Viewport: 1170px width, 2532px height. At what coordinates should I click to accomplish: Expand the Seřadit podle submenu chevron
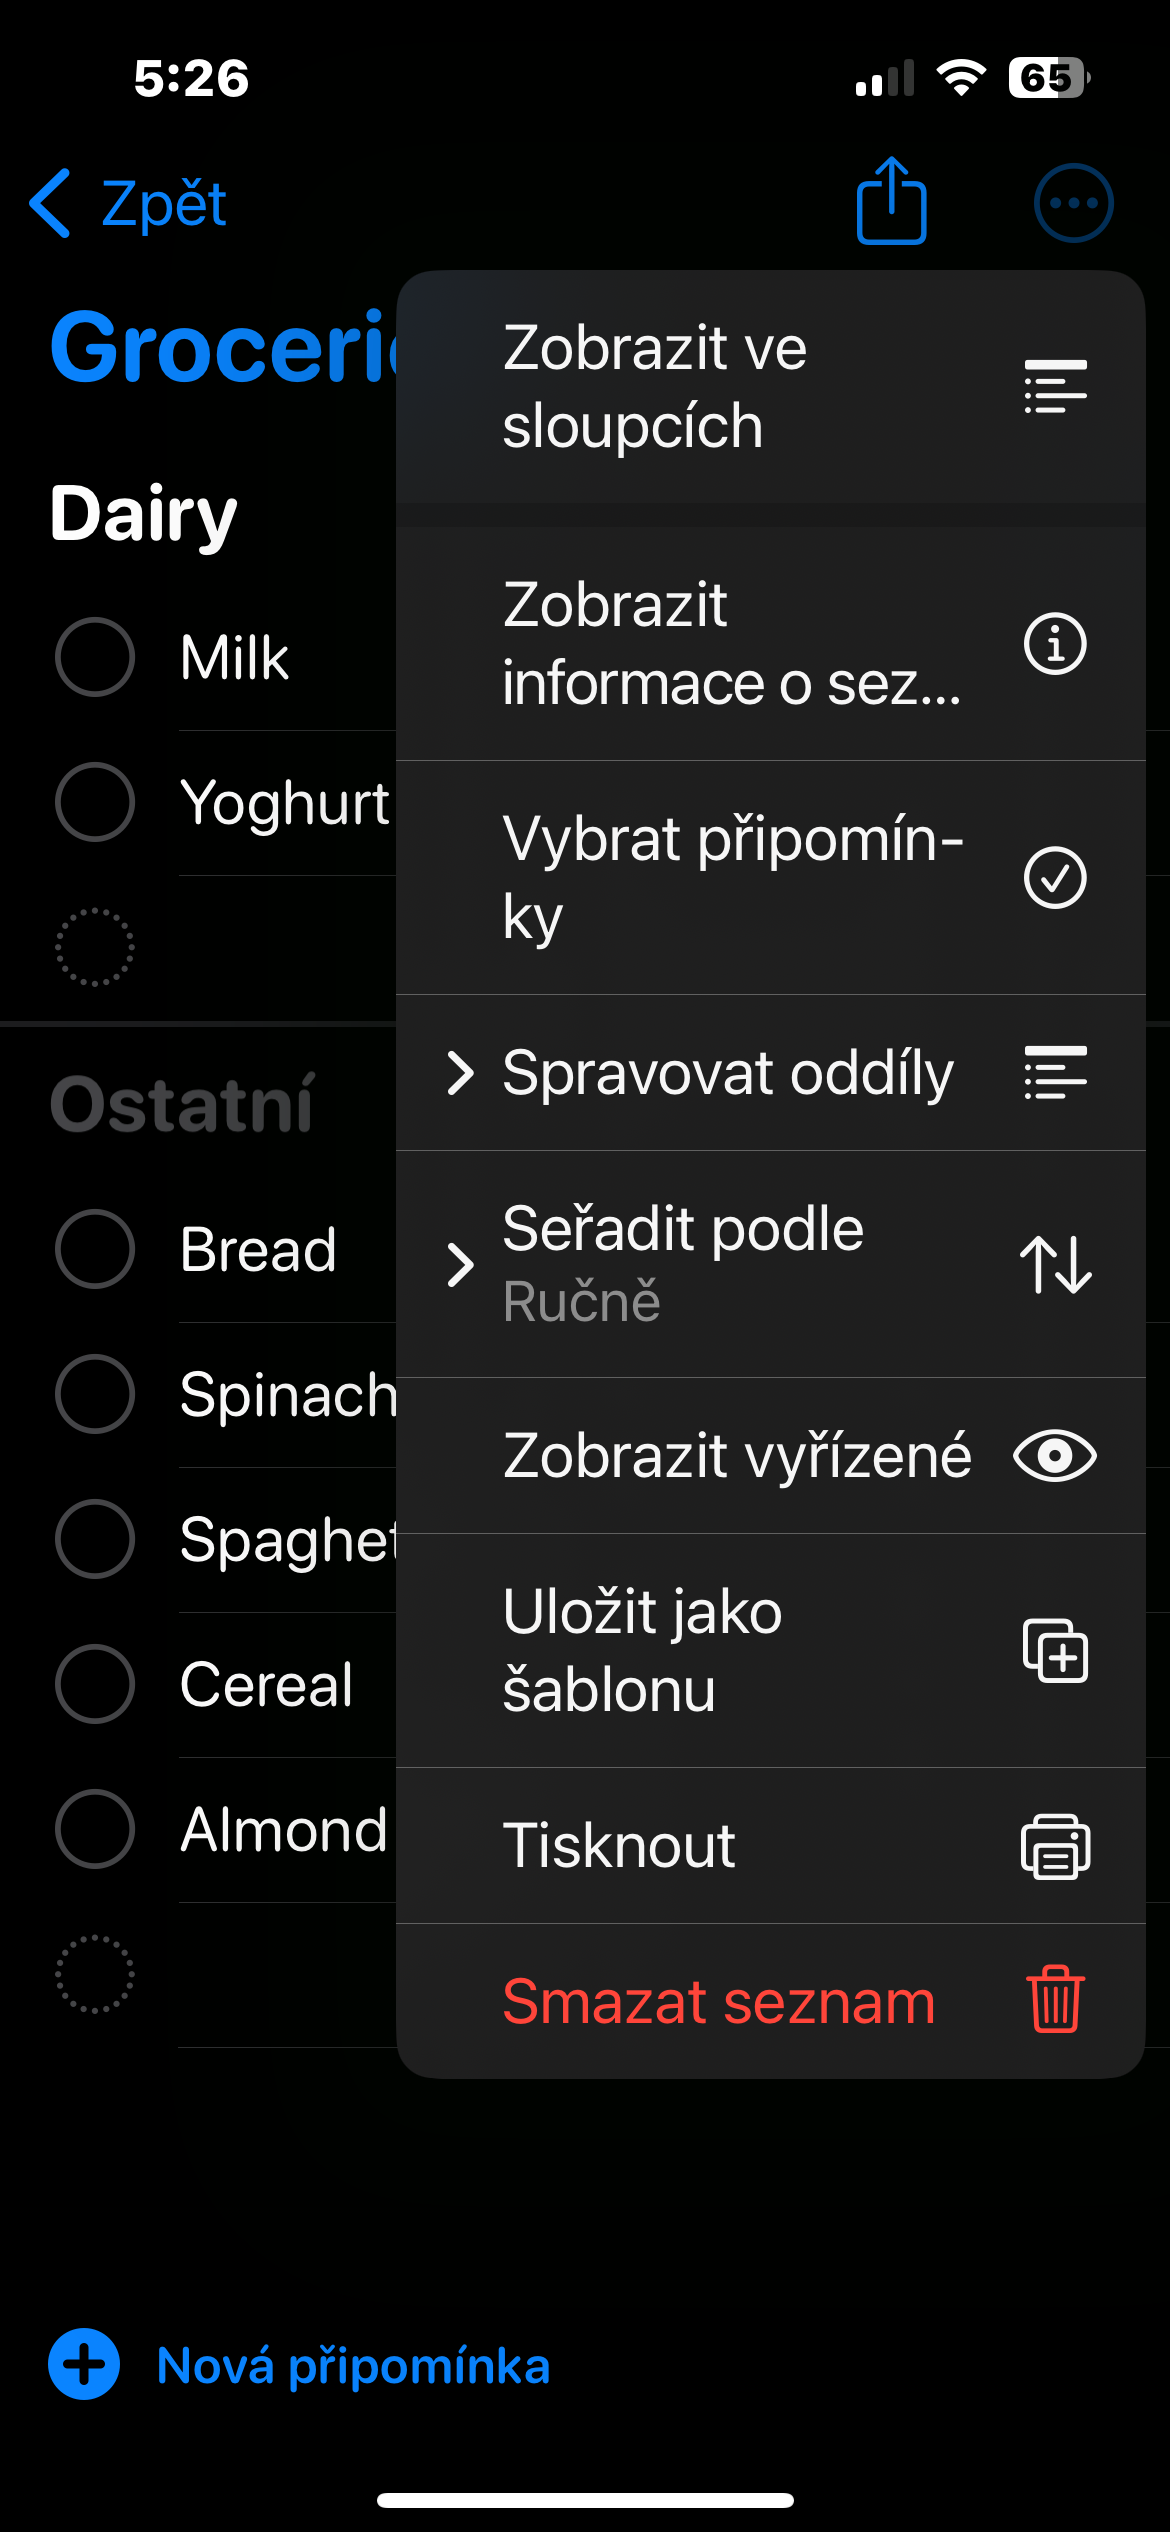tap(460, 1265)
